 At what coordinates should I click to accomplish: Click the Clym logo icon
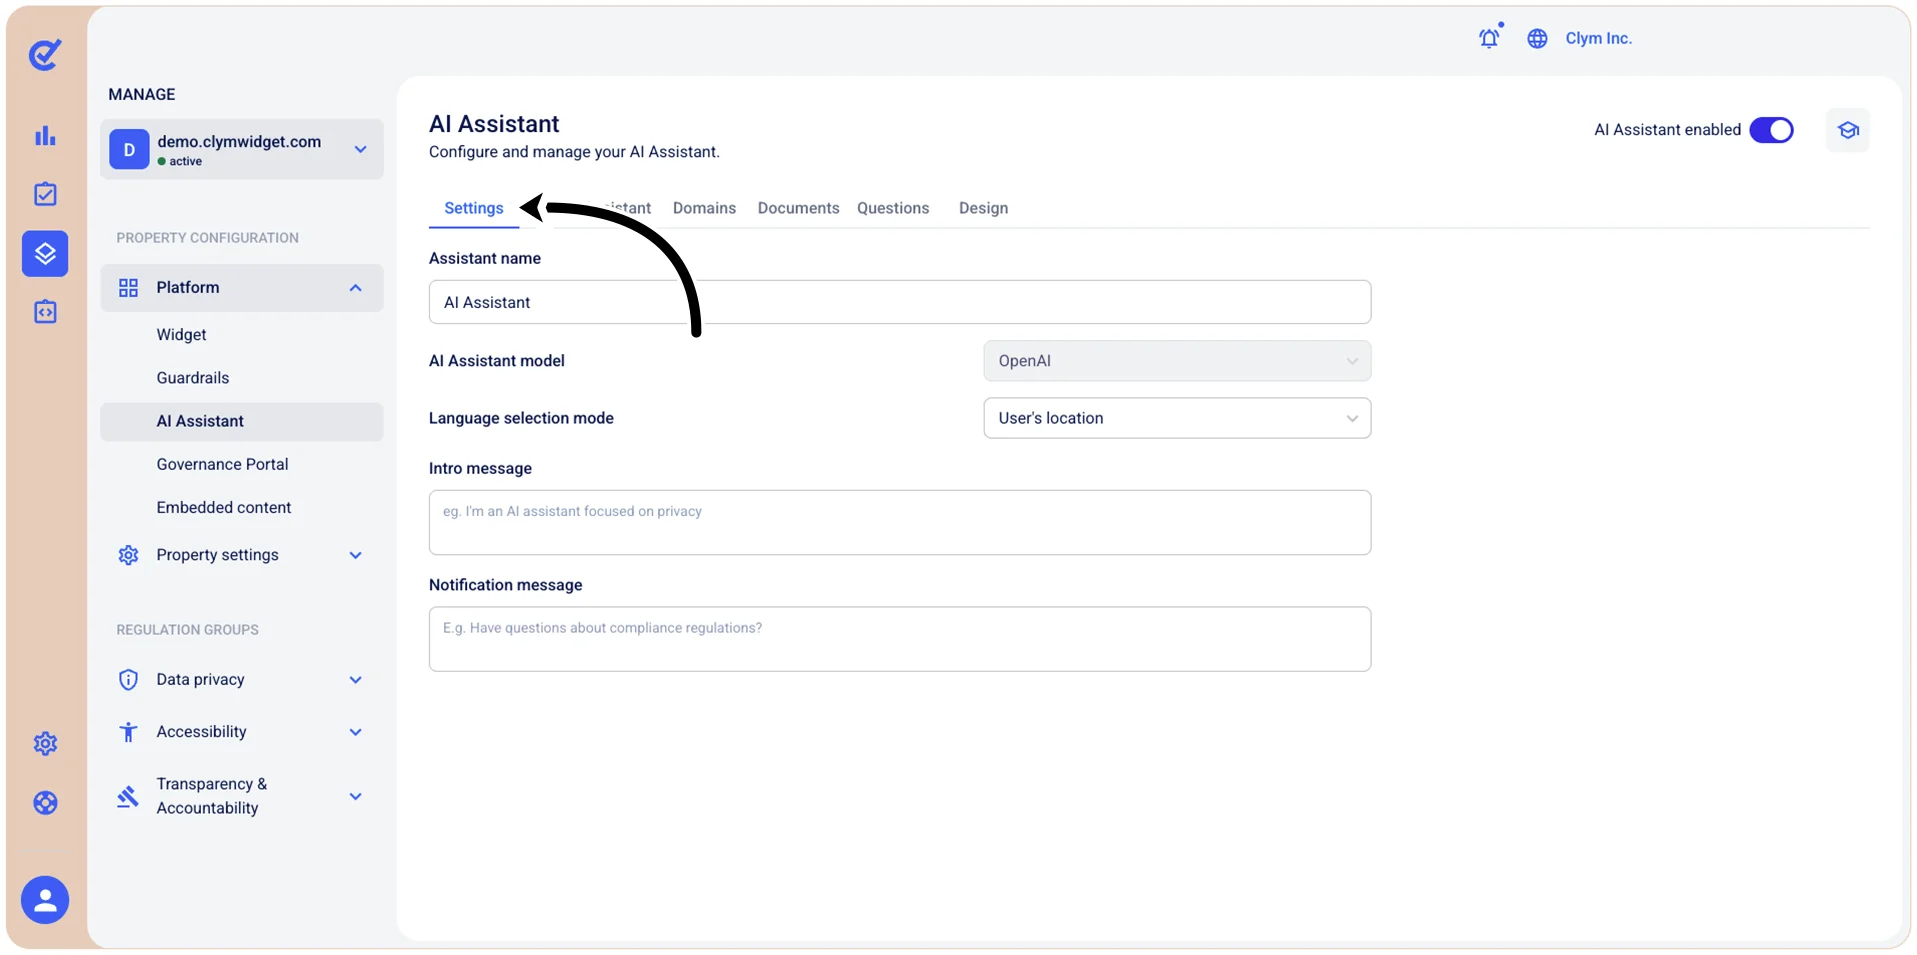click(45, 54)
